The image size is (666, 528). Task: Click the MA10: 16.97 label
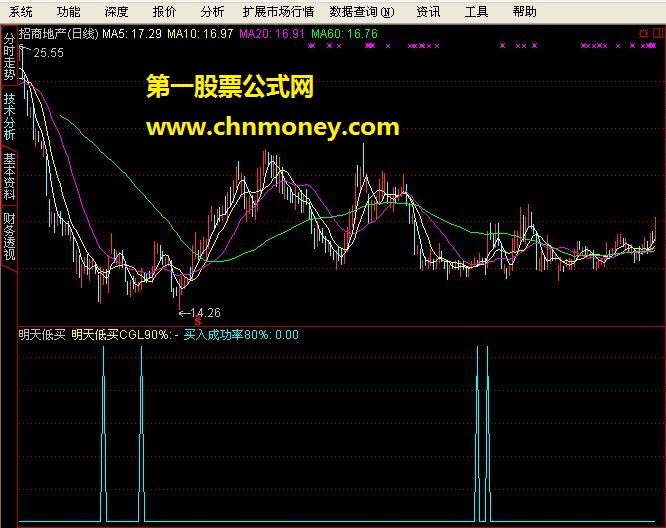click(200, 34)
